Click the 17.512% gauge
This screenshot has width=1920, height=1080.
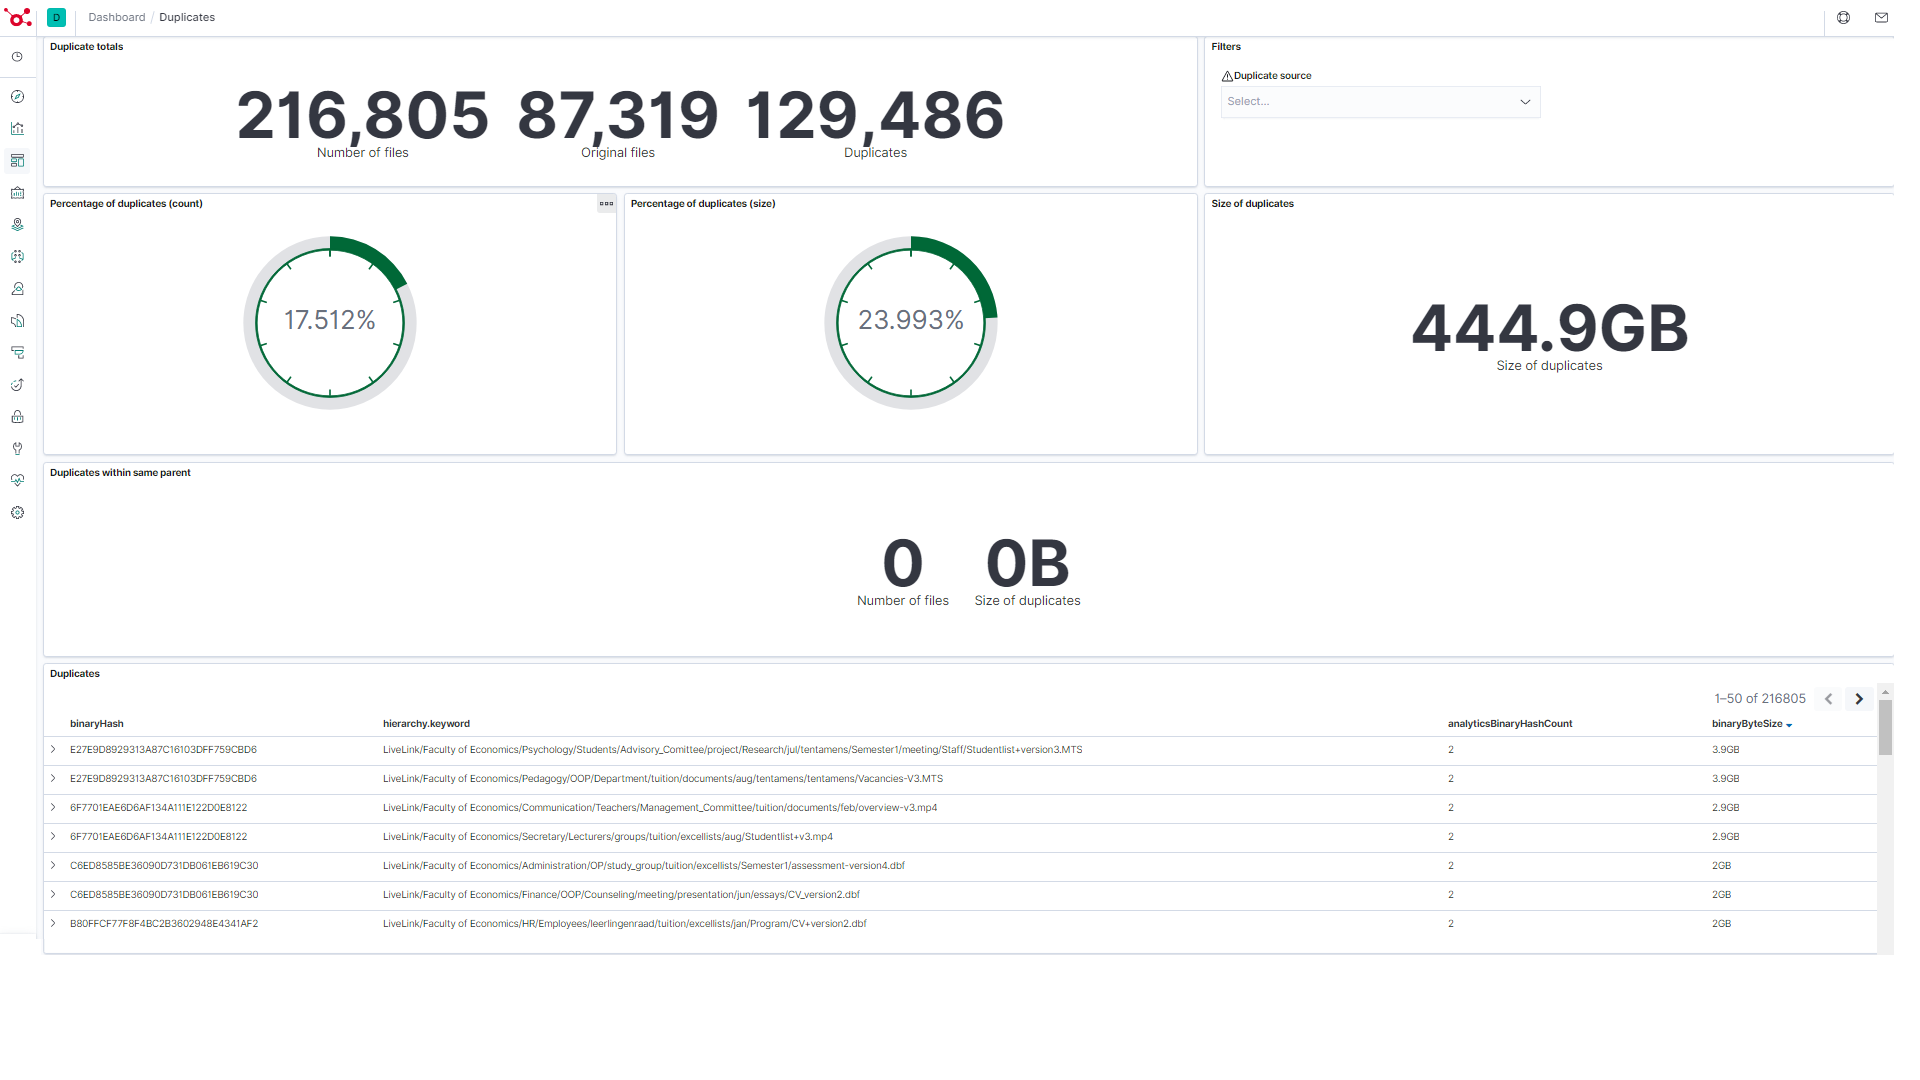330,322
